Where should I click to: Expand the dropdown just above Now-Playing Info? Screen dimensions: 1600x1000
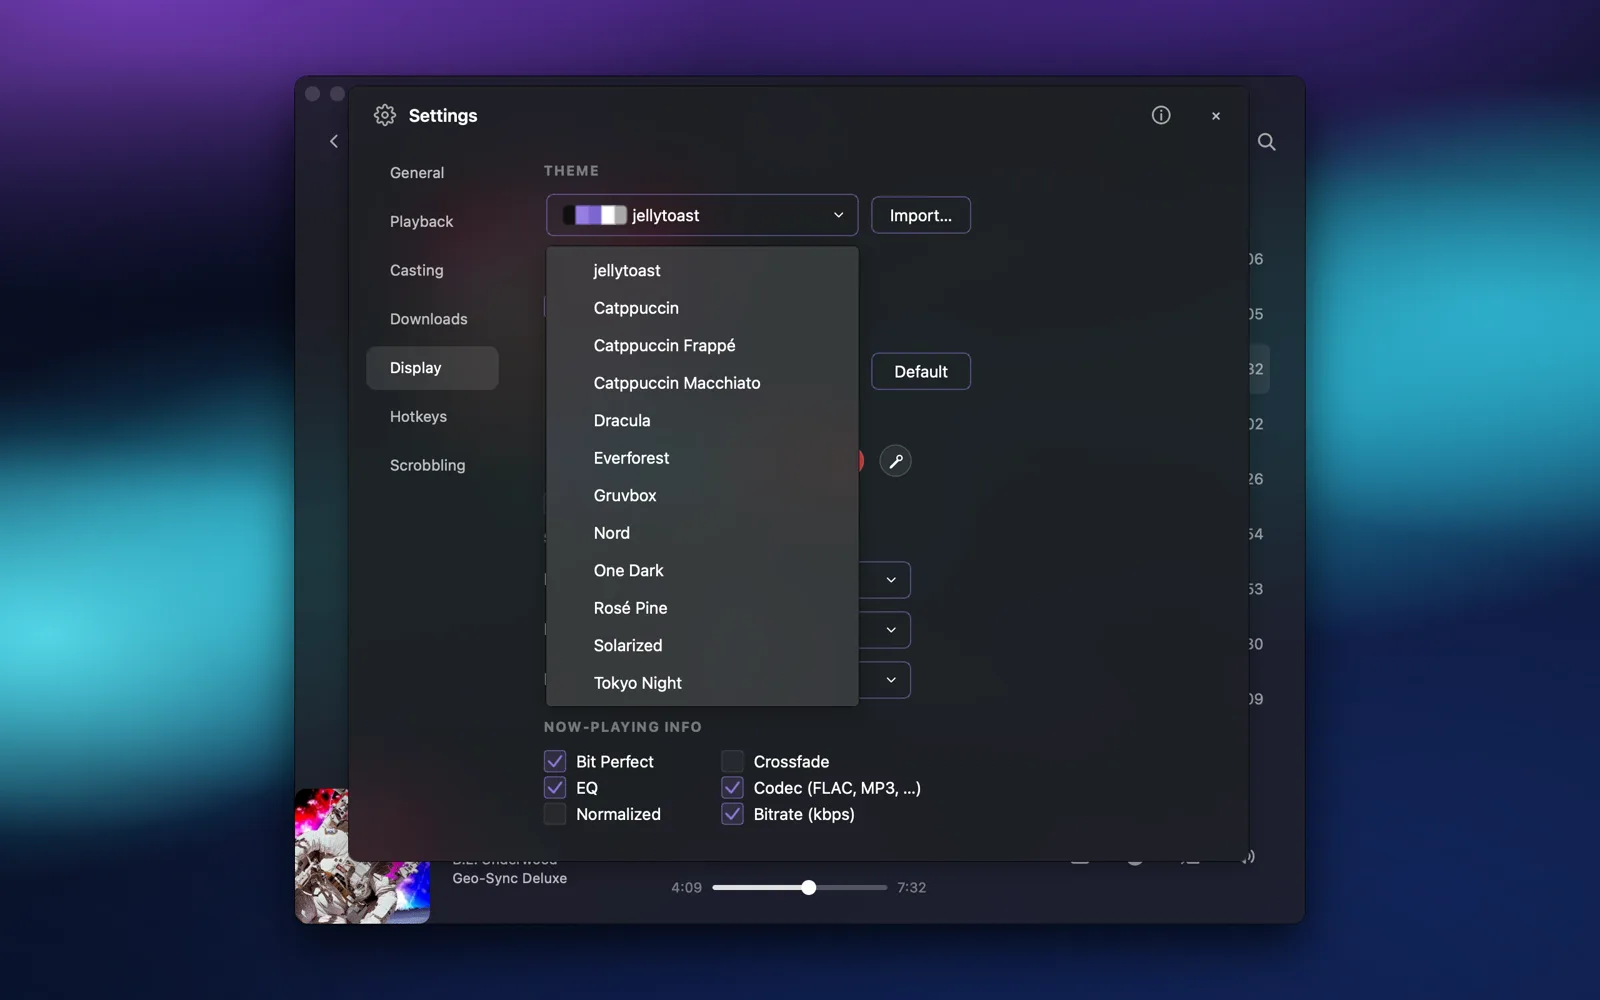pos(886,680)
